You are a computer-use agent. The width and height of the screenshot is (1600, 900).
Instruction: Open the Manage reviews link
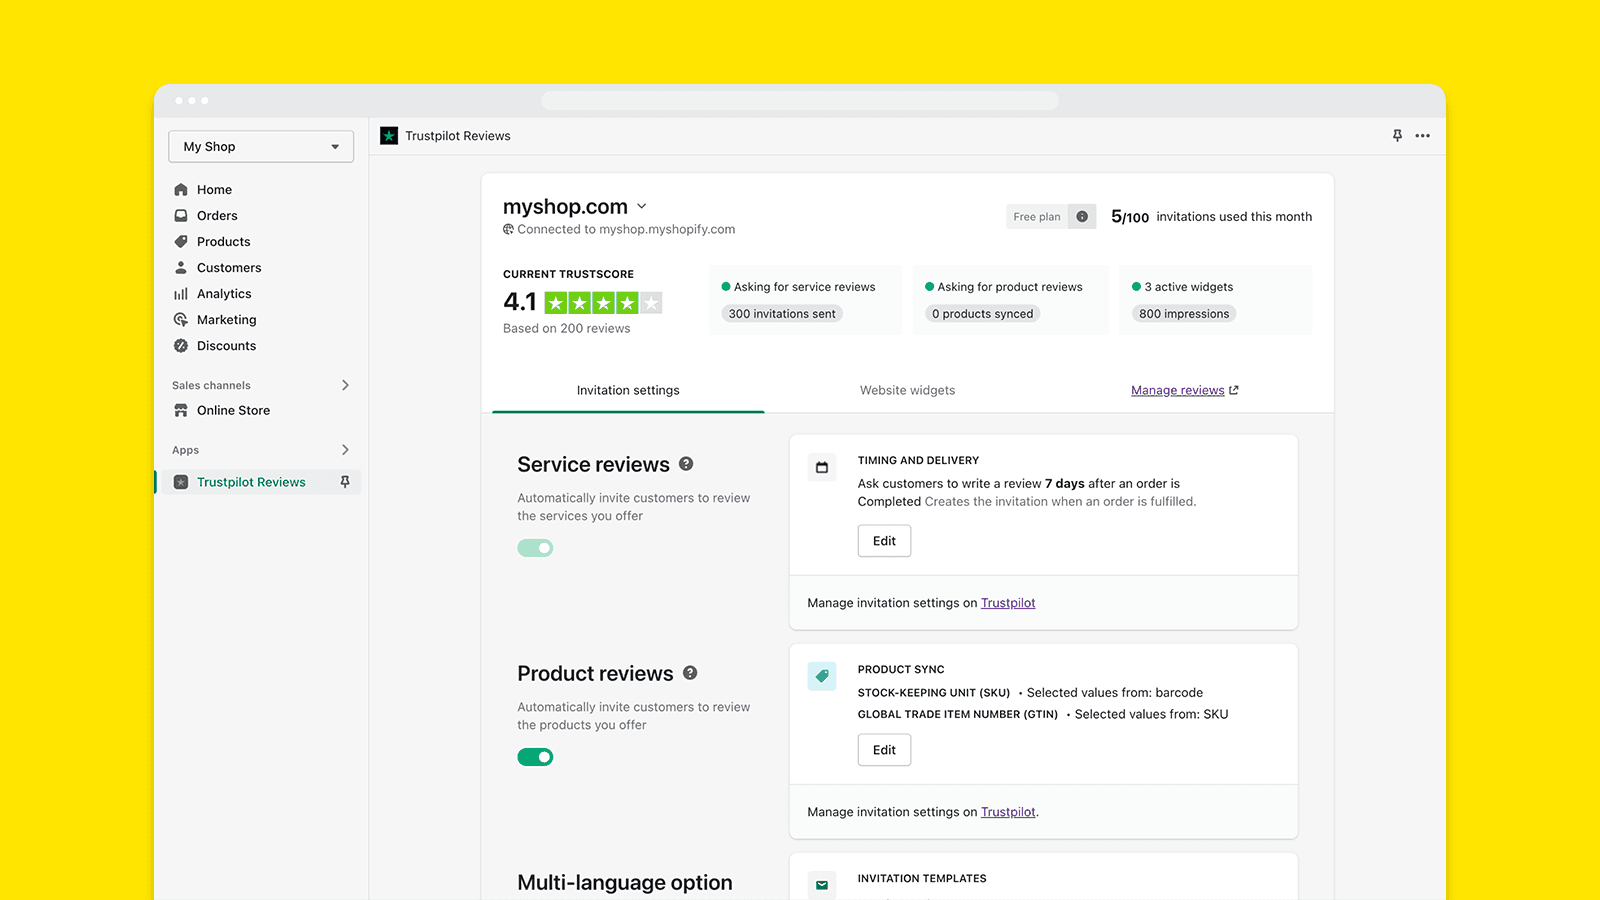pos(1177,390)
